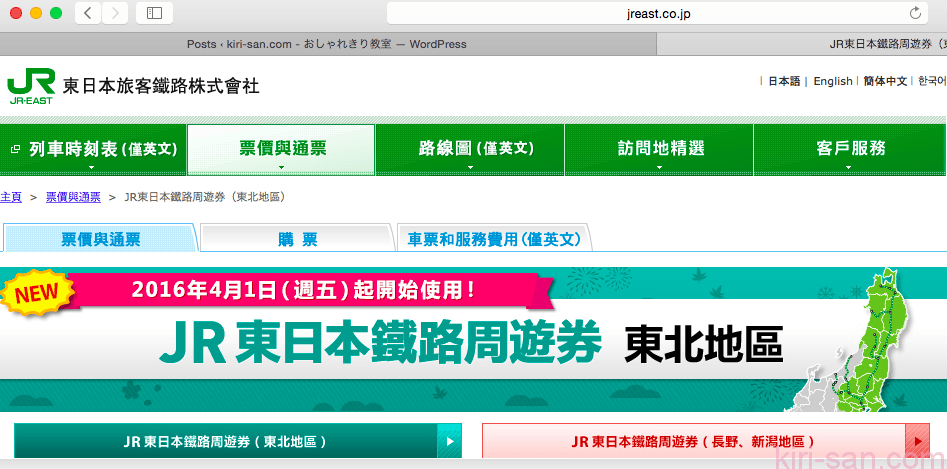Reload the page using the refresh icon

[914, 13]
